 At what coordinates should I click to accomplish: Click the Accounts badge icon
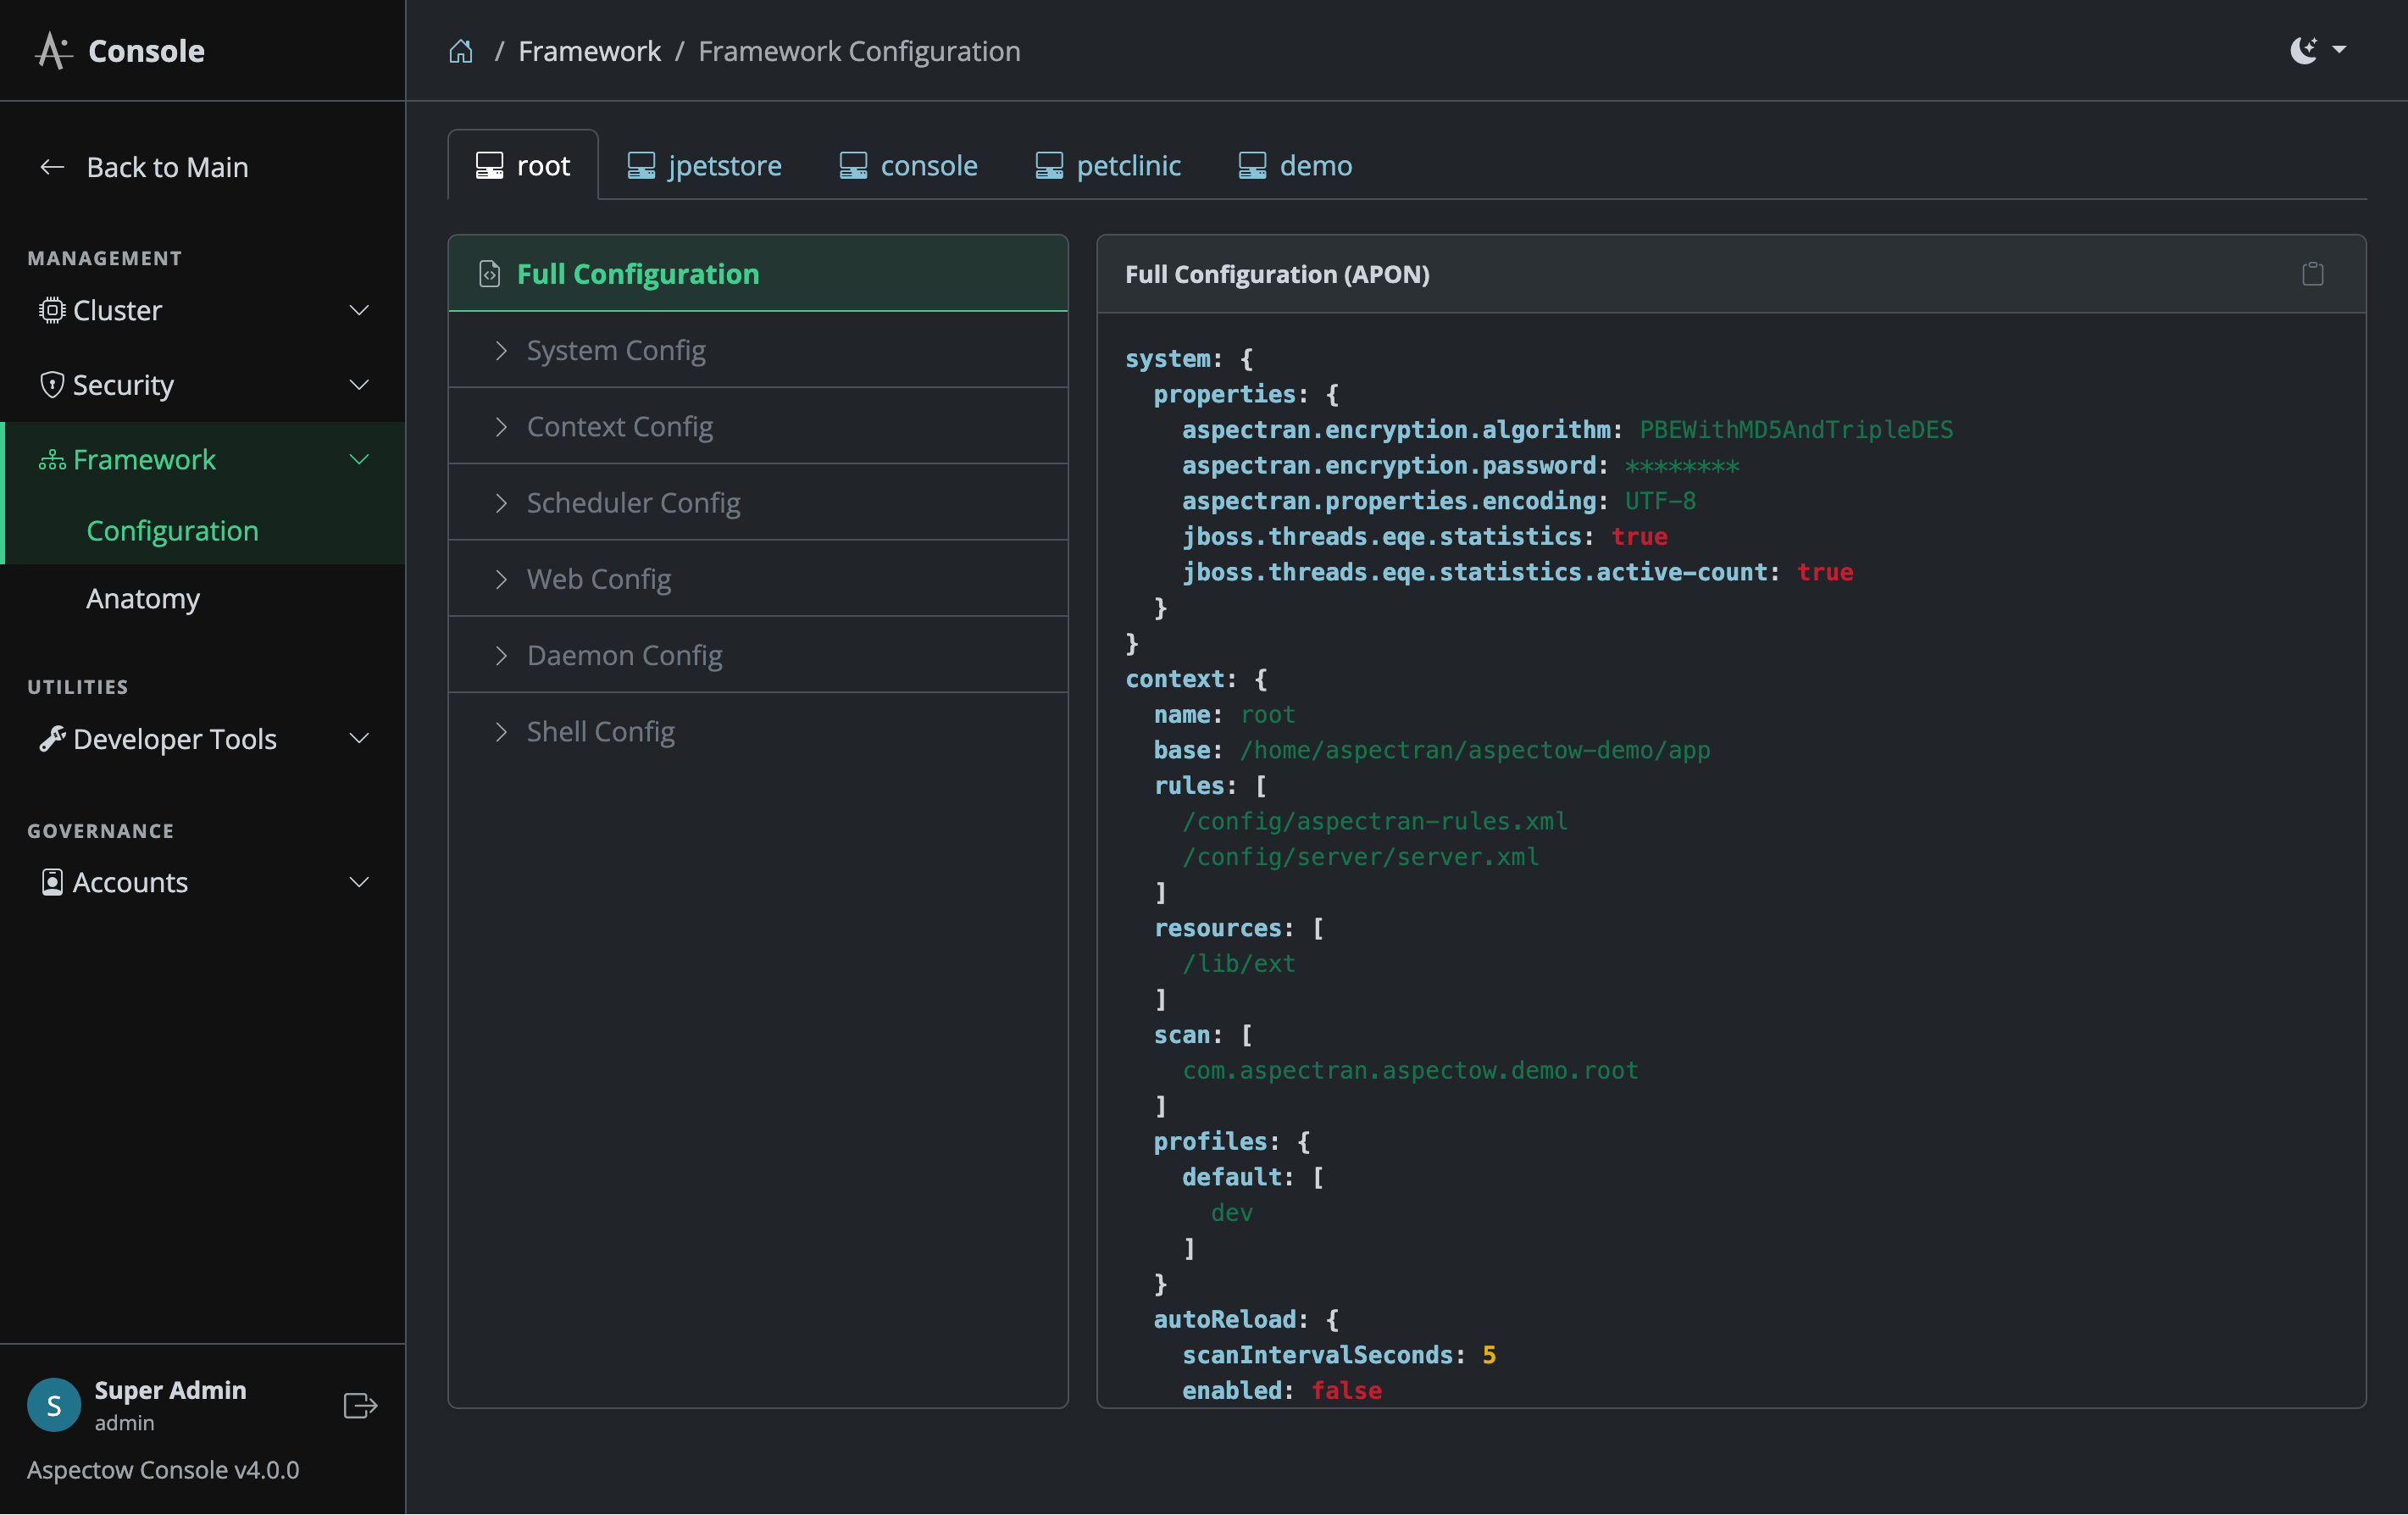(52, 882)
